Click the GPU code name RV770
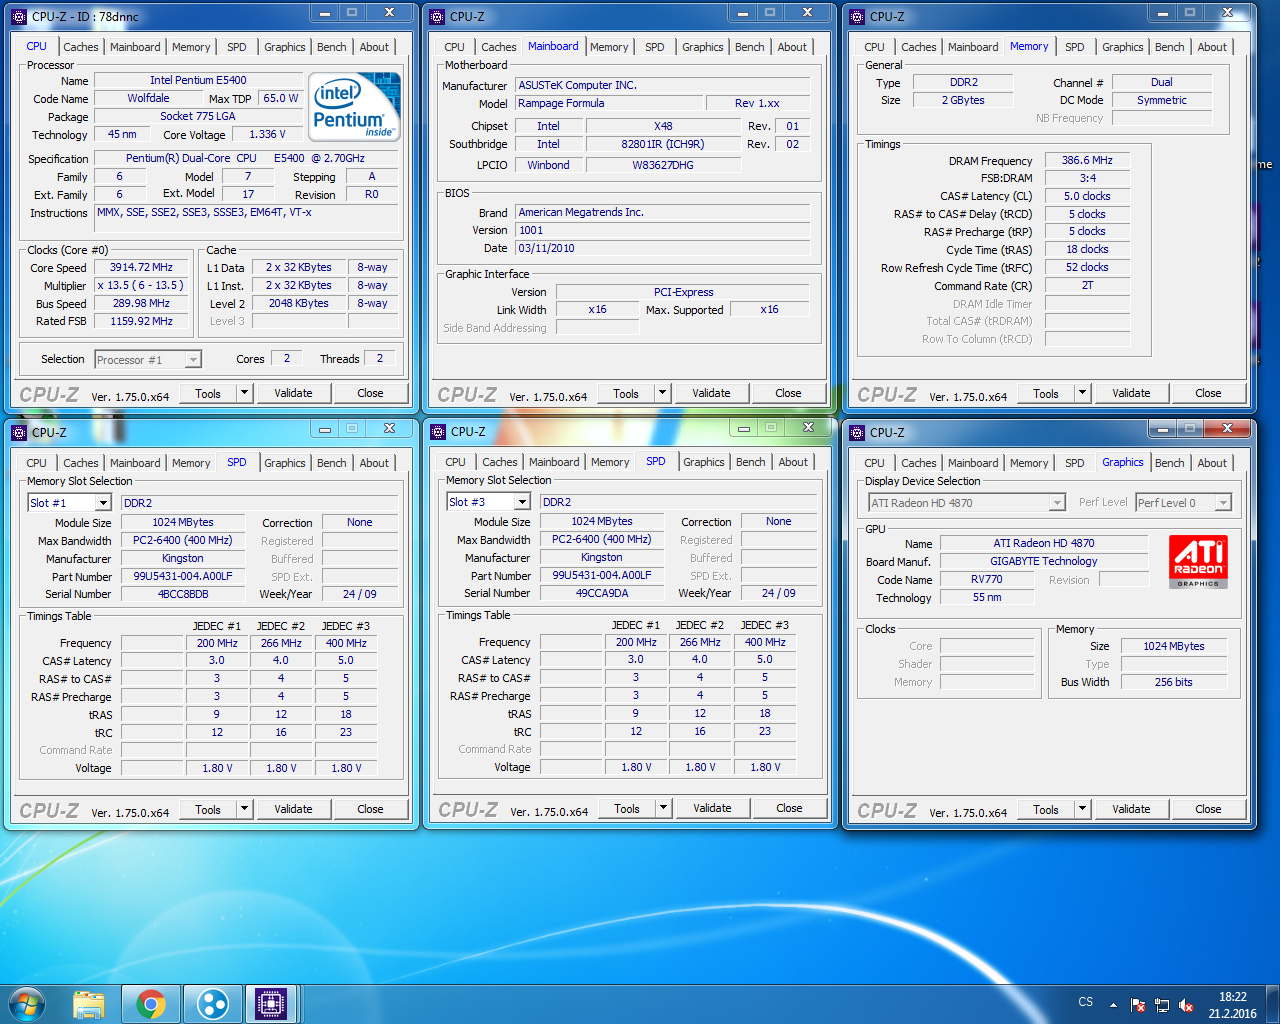This screenshot has width=1280, height=1024. point(987,579)
